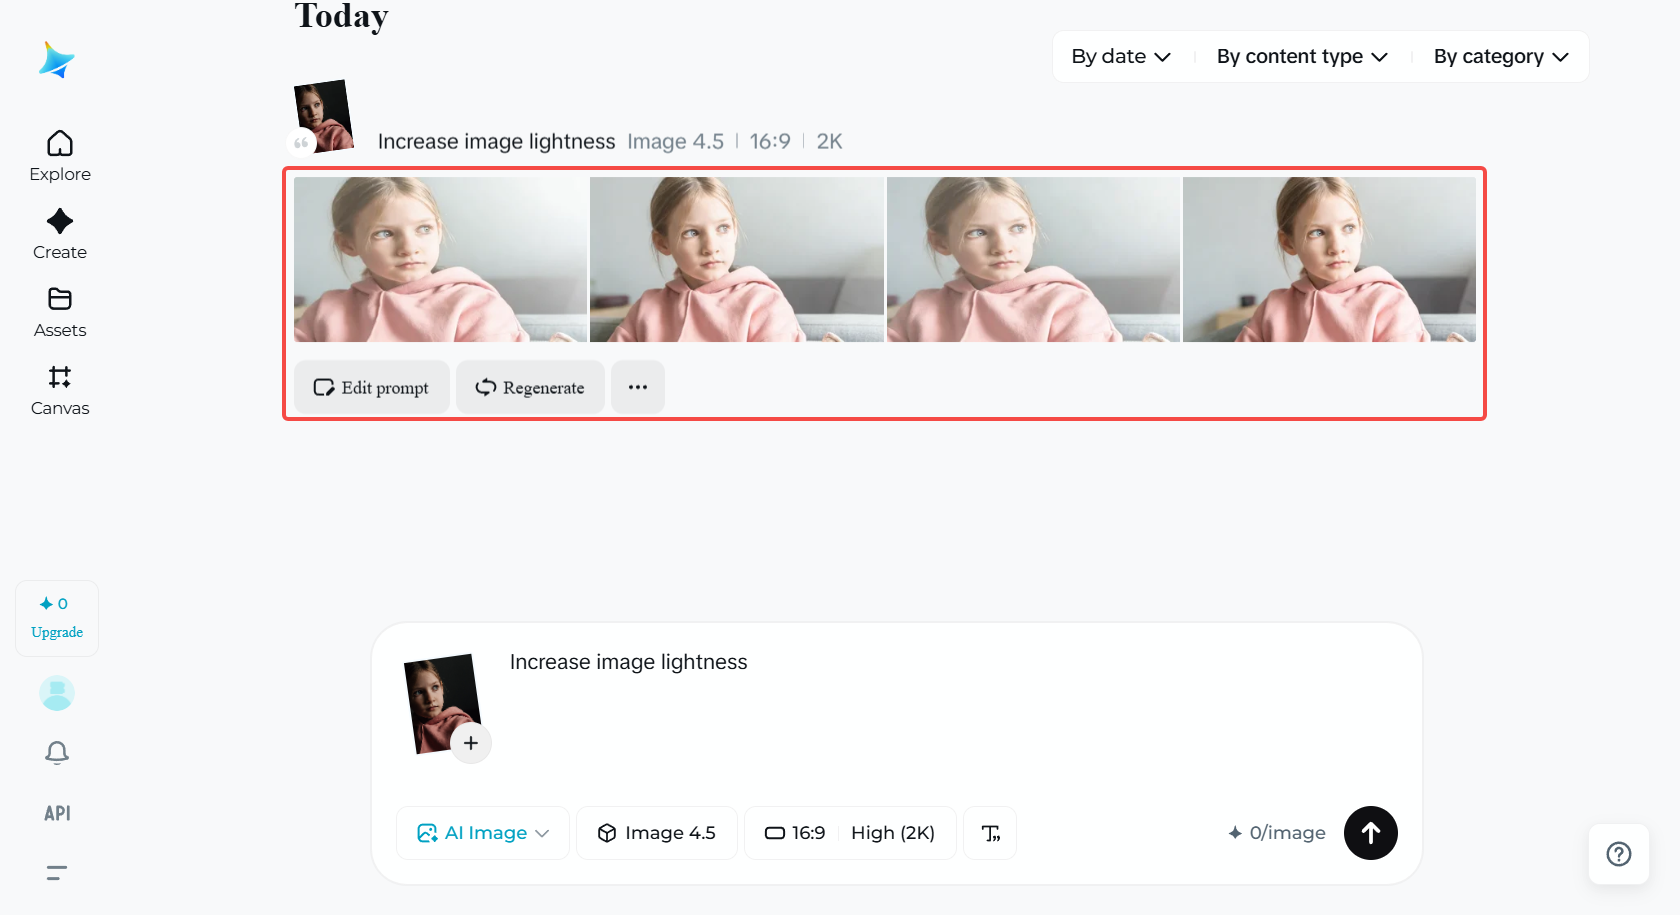Viewport: 1680px width, 915px height.
Task: Open the 16:9 High (2K) aspect ratio settings
Action: tap(850, 833)
